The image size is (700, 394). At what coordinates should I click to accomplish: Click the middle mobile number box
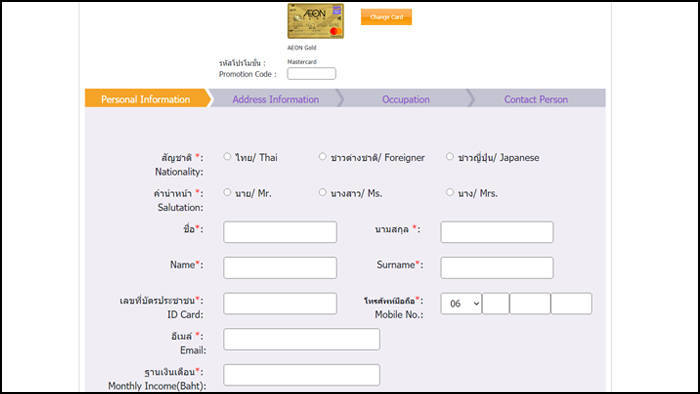click(x=530, y=303)
